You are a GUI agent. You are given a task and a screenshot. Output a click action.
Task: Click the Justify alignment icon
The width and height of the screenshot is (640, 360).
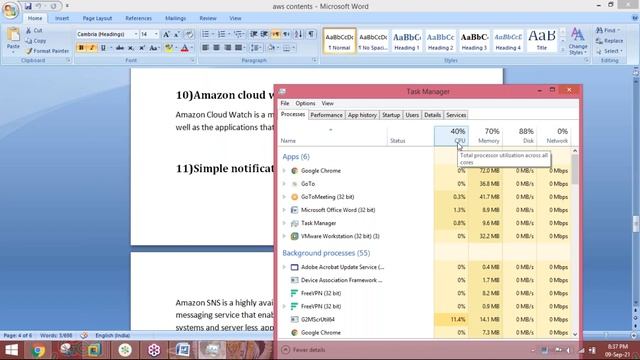(x=238, y=48)
